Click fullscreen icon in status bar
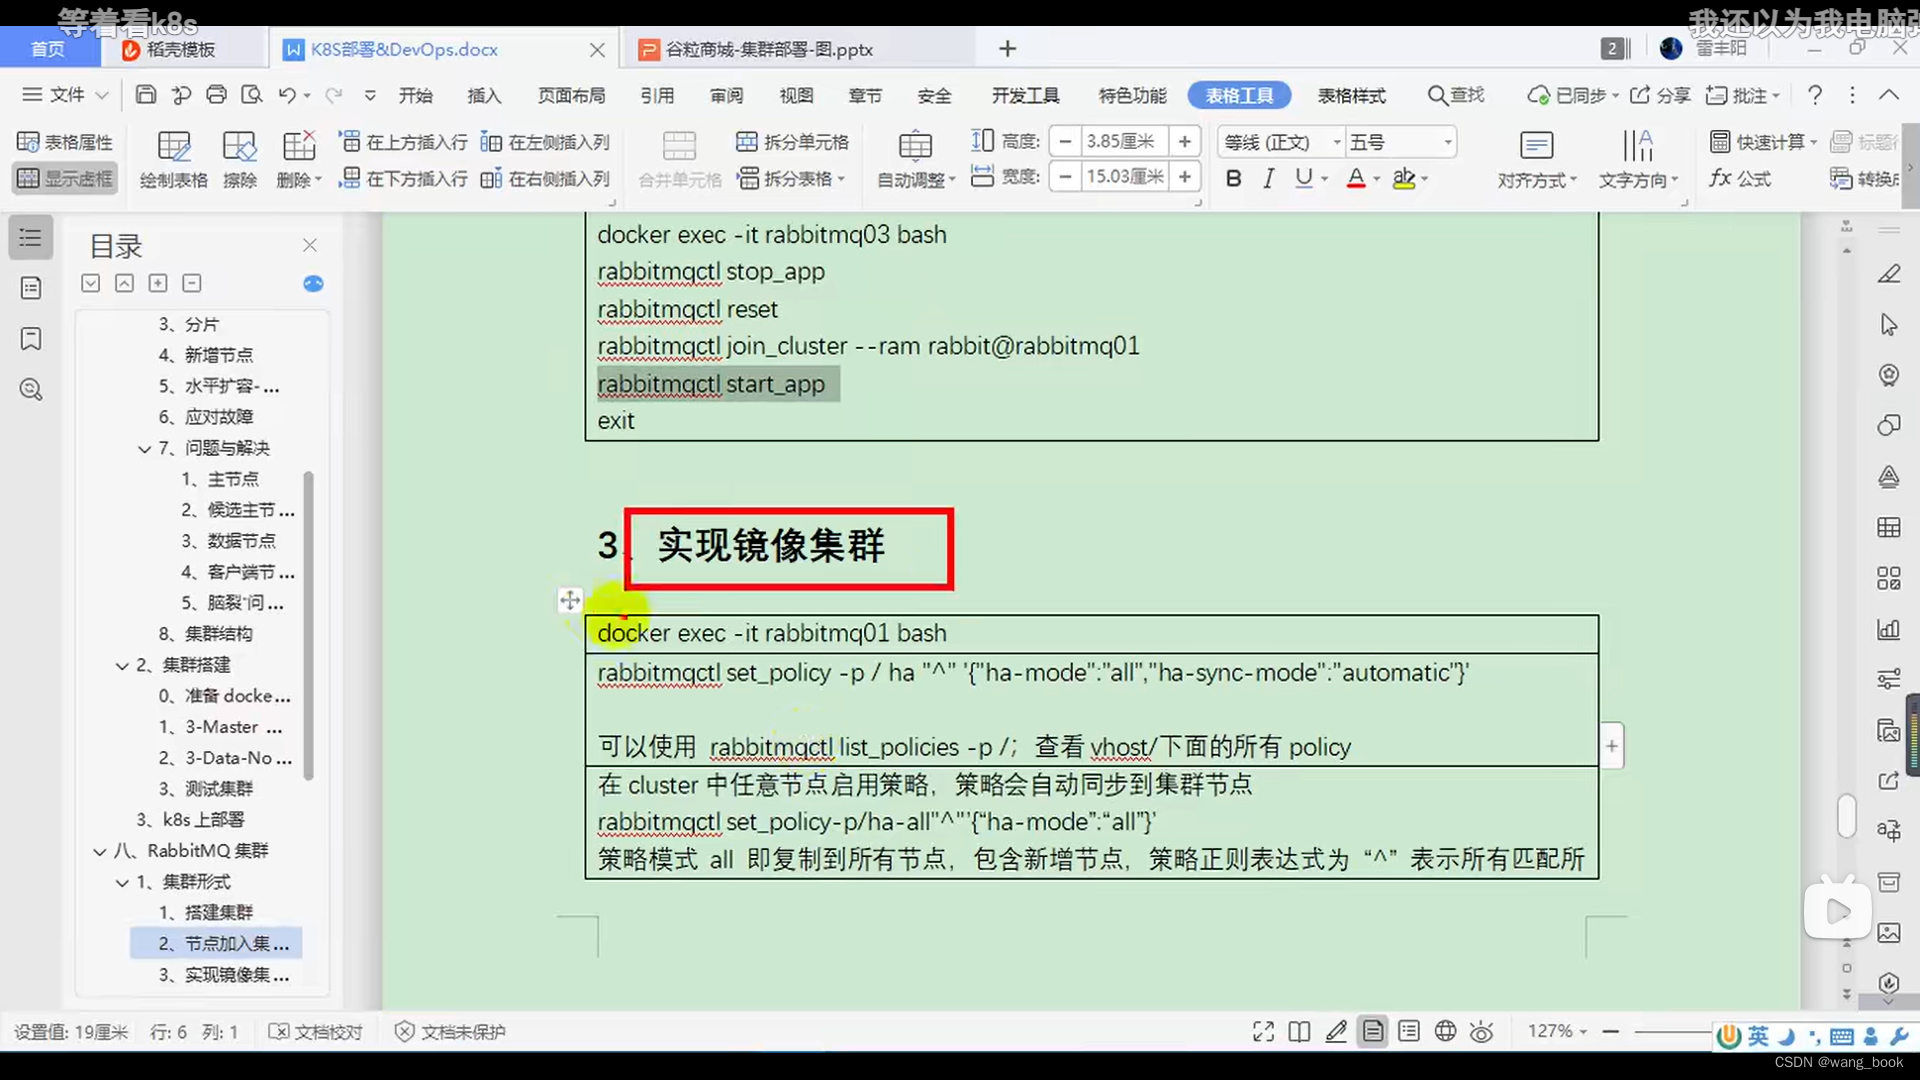This screenshot has height=1080, width=1920. [1263, 1032]
